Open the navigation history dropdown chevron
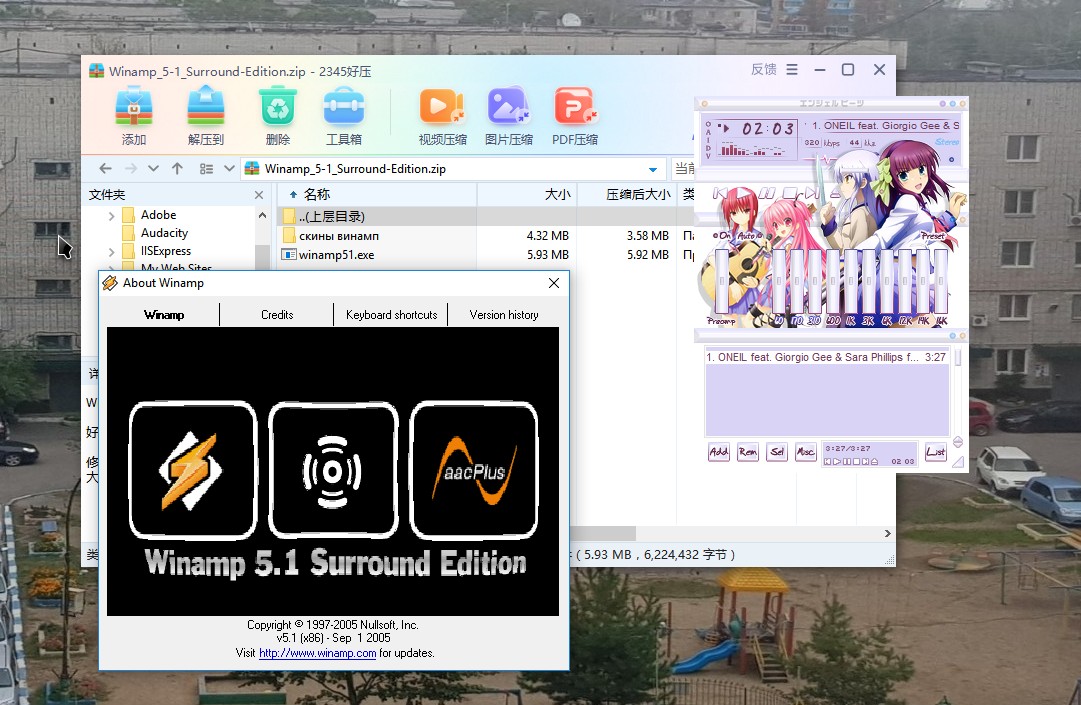Viewport: 1081px width, 705px height. click(153, 168)
